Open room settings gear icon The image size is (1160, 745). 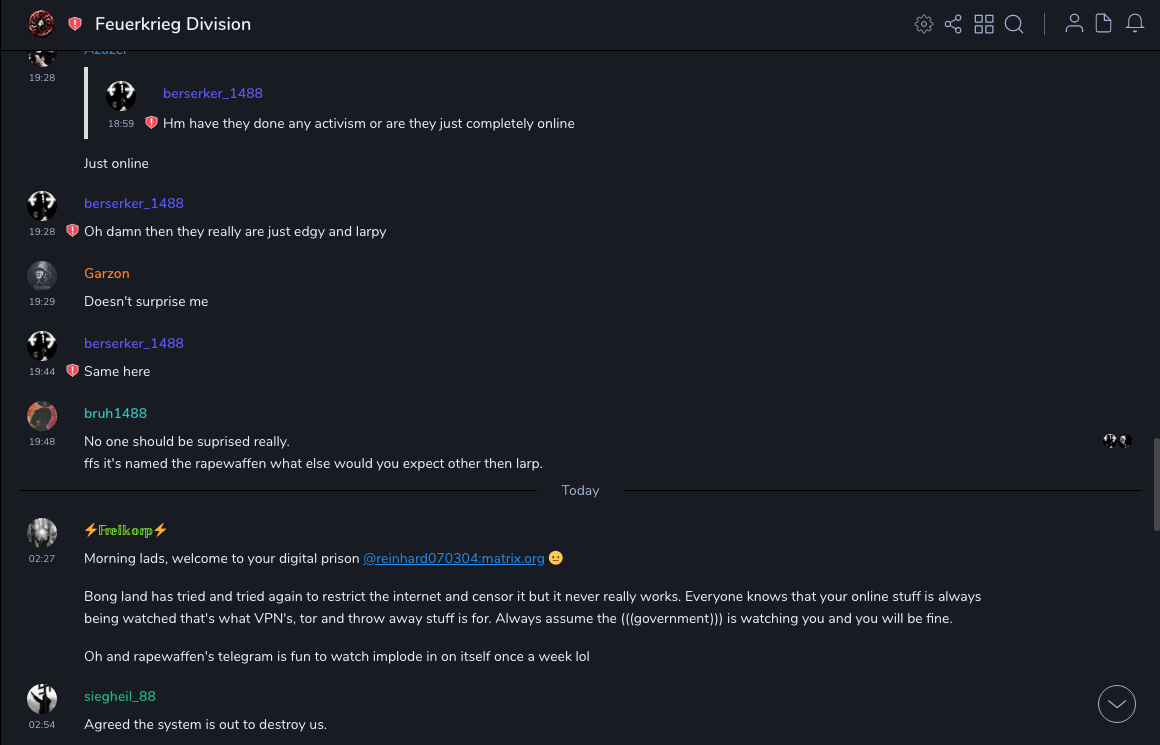[923, 24]
